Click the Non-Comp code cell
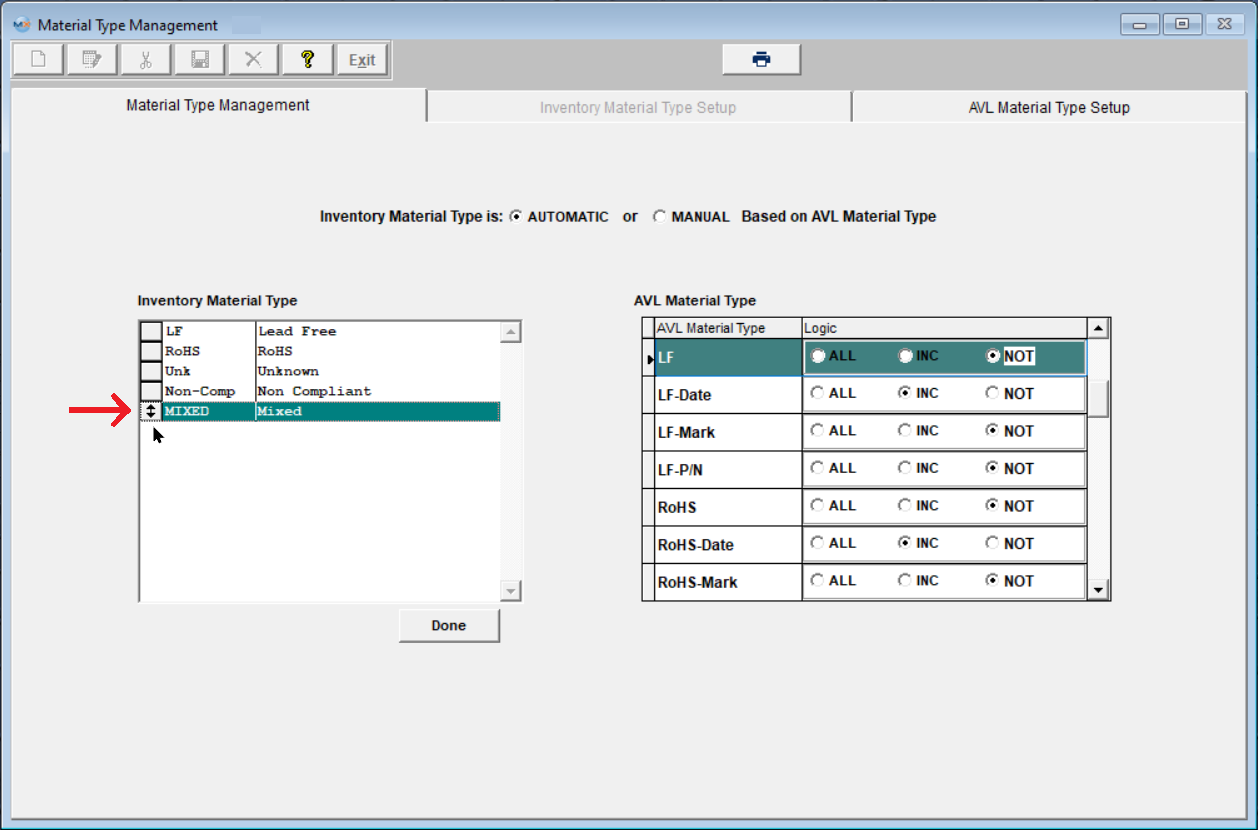 point(208,391)
